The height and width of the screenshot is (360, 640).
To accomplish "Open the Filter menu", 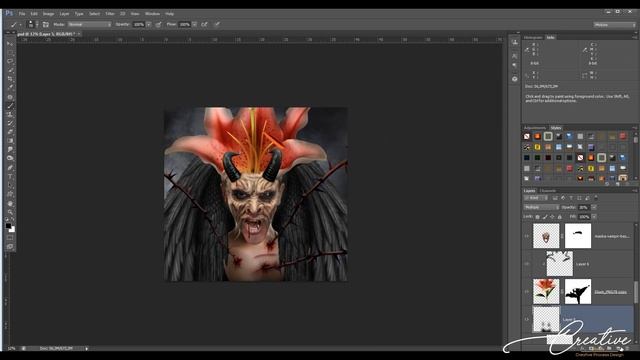I will pos(110,14).
